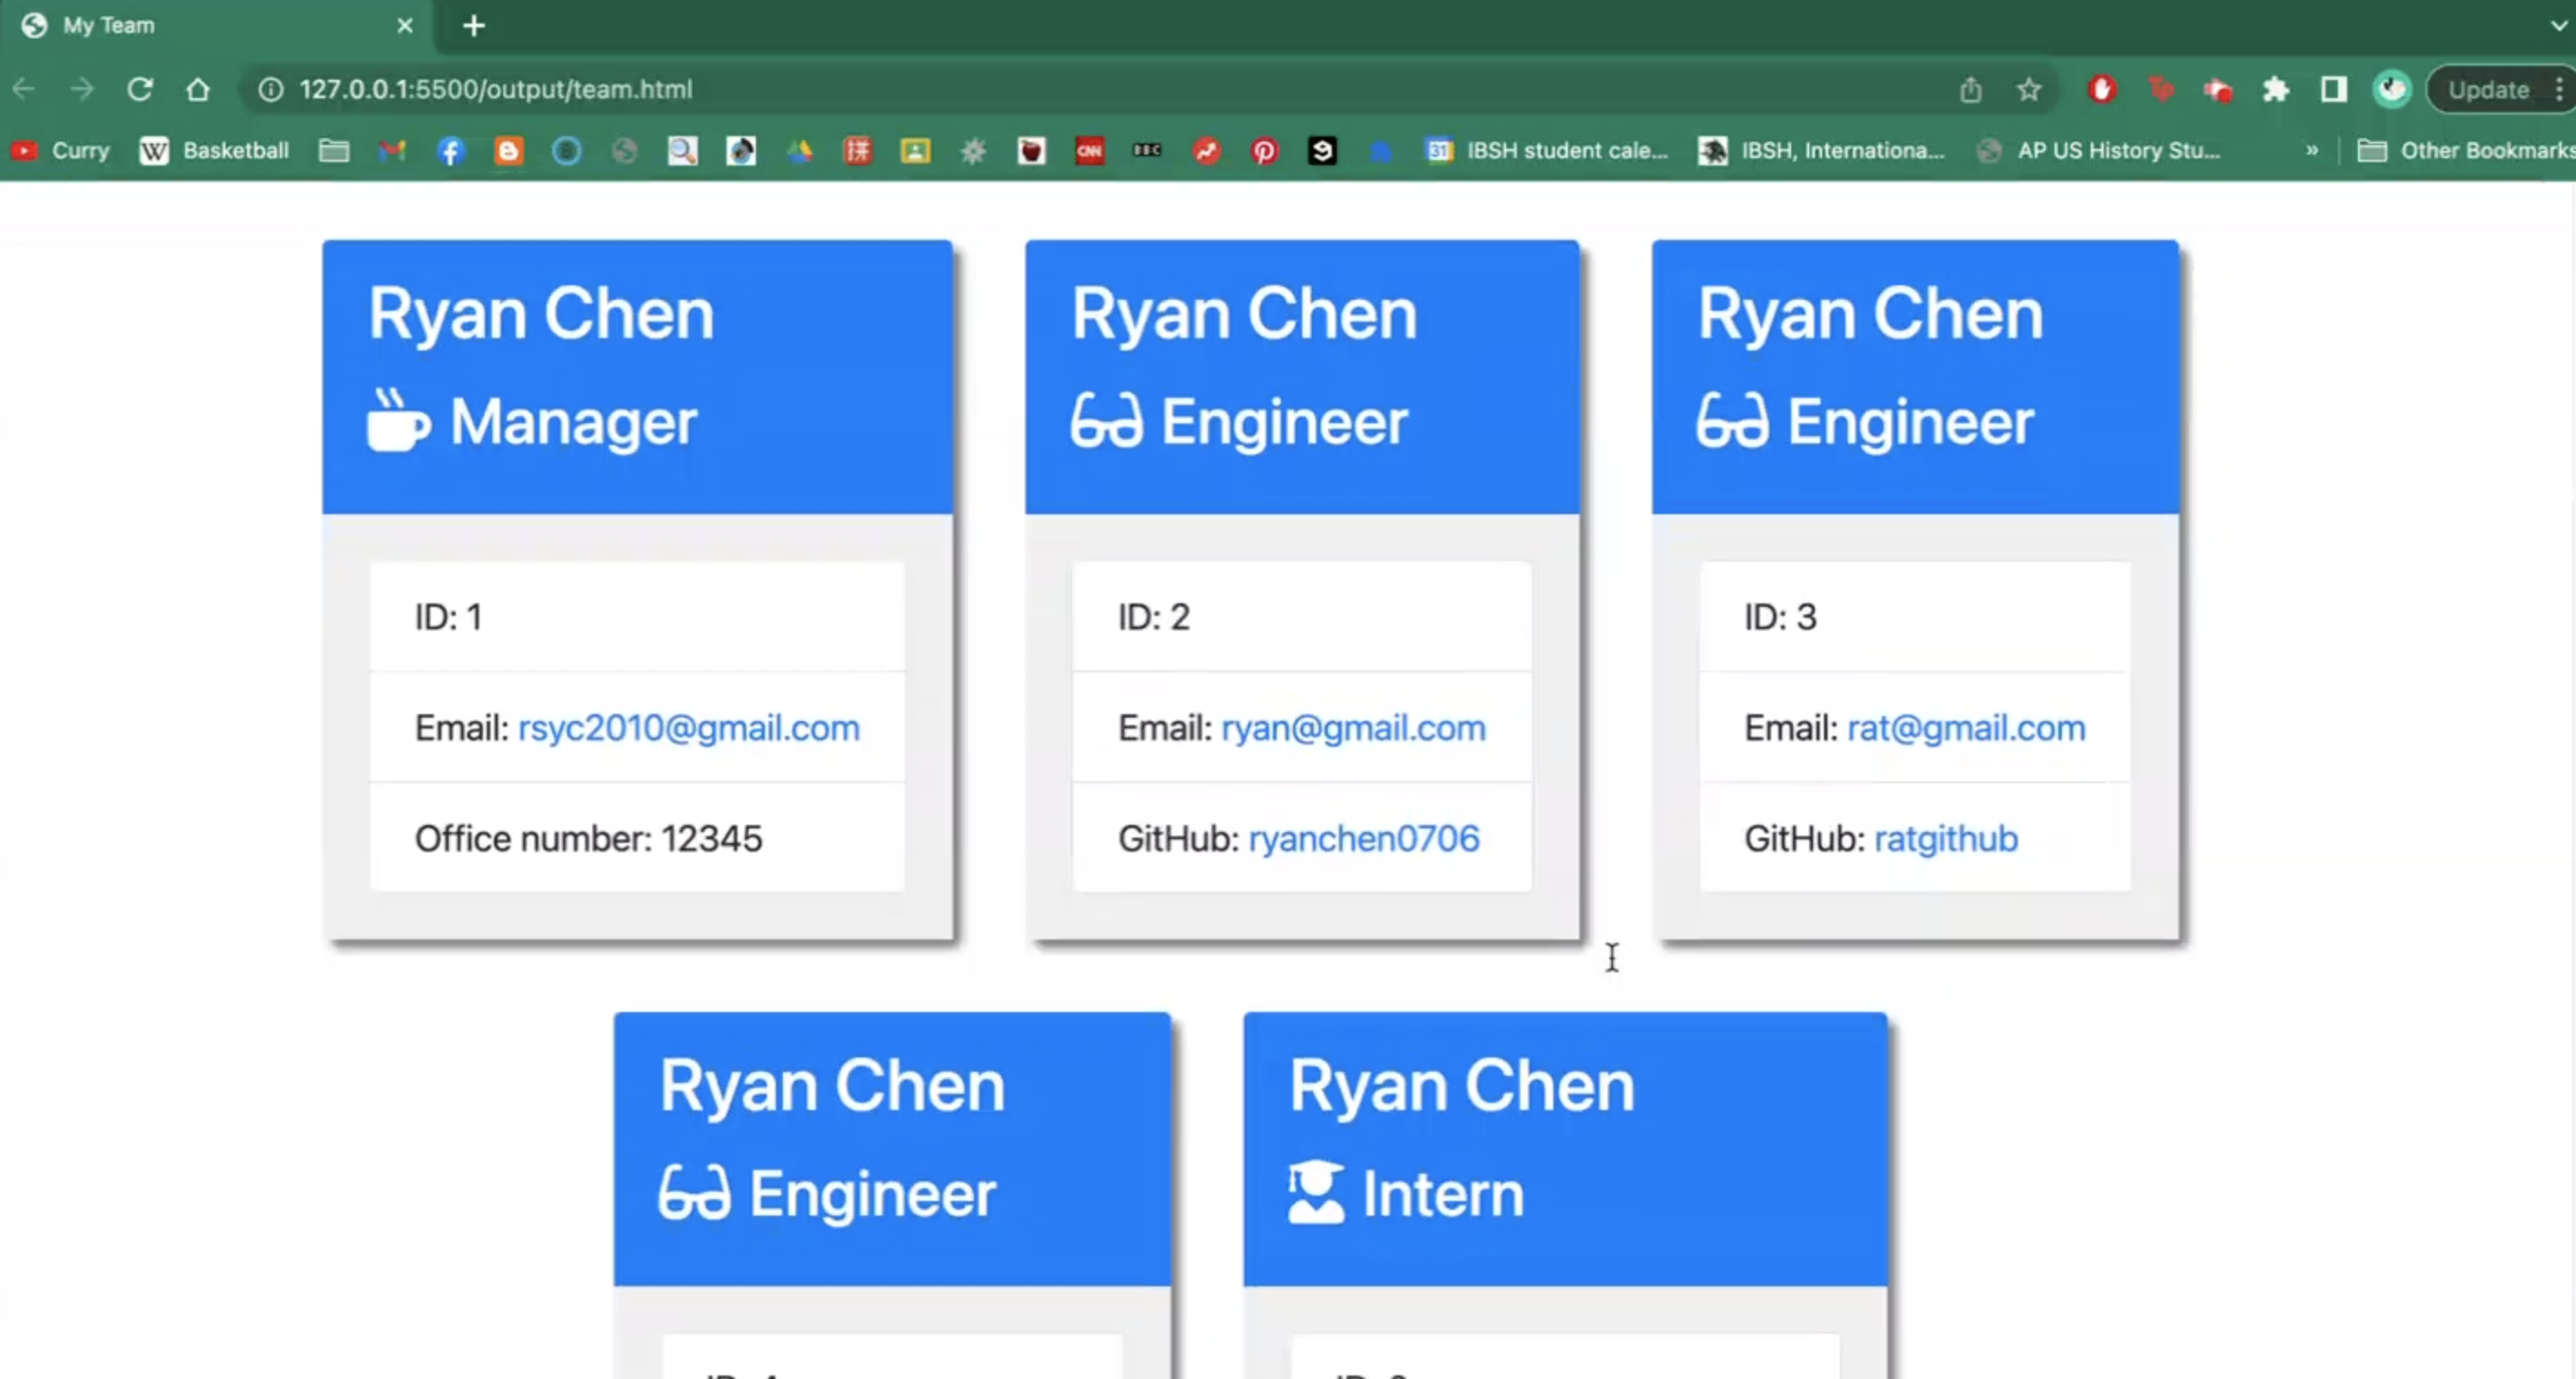Screen dimensions: 2576x1379
Task: Reload the team.html page
Action: coord(140,90)
